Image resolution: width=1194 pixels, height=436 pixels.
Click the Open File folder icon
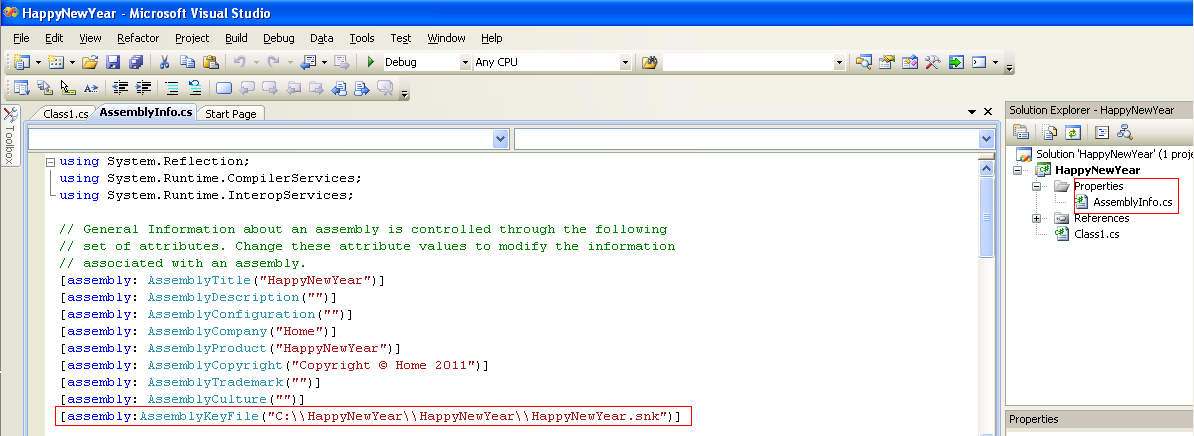(90, 62)
